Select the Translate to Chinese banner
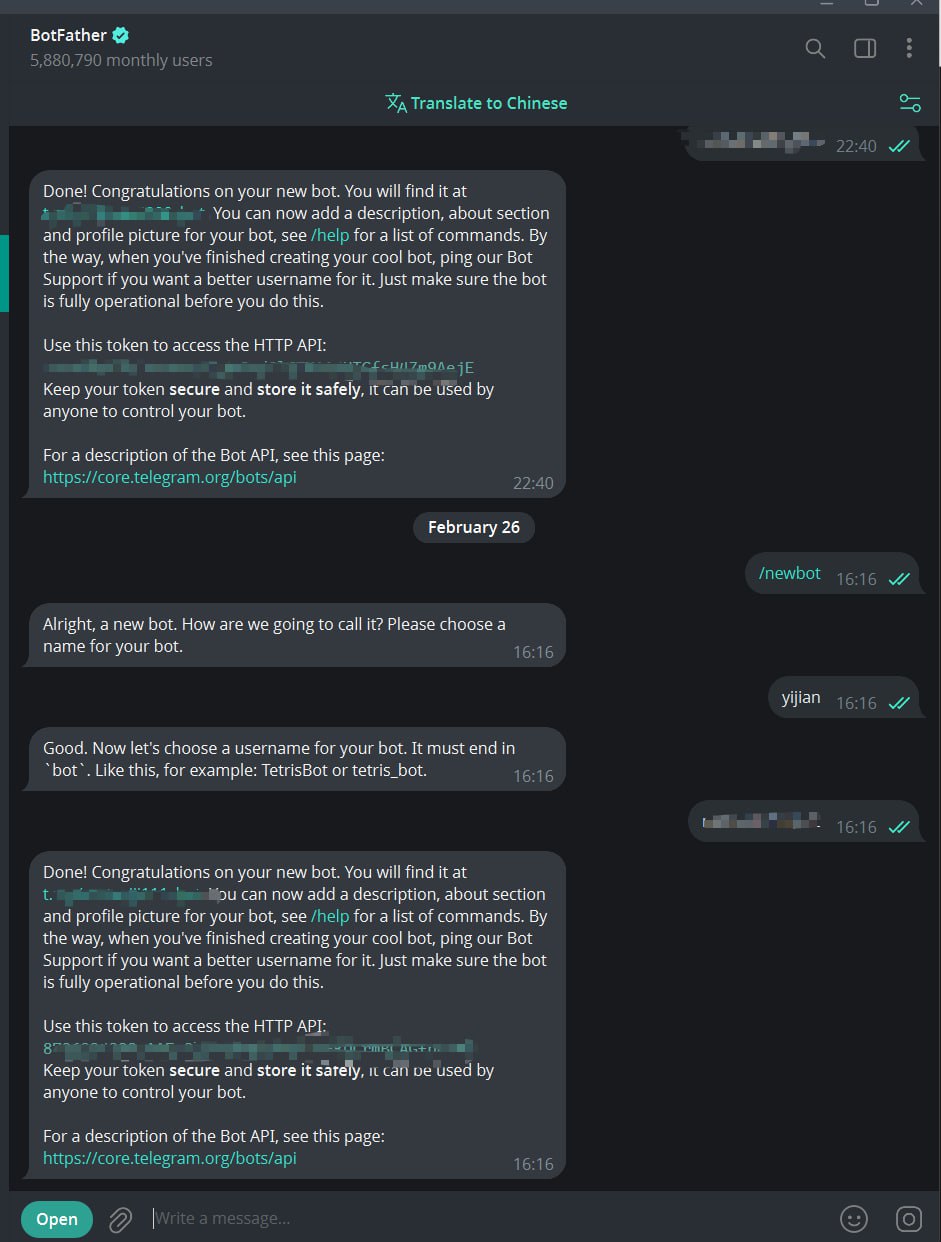 488,102
